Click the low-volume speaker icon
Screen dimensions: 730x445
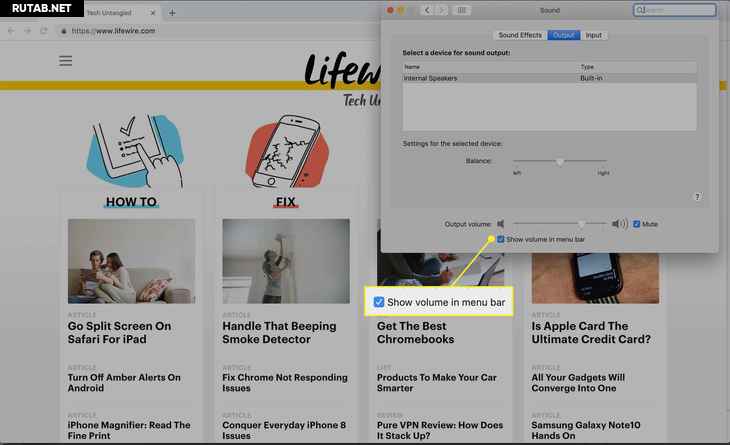(x=500, y=224)
